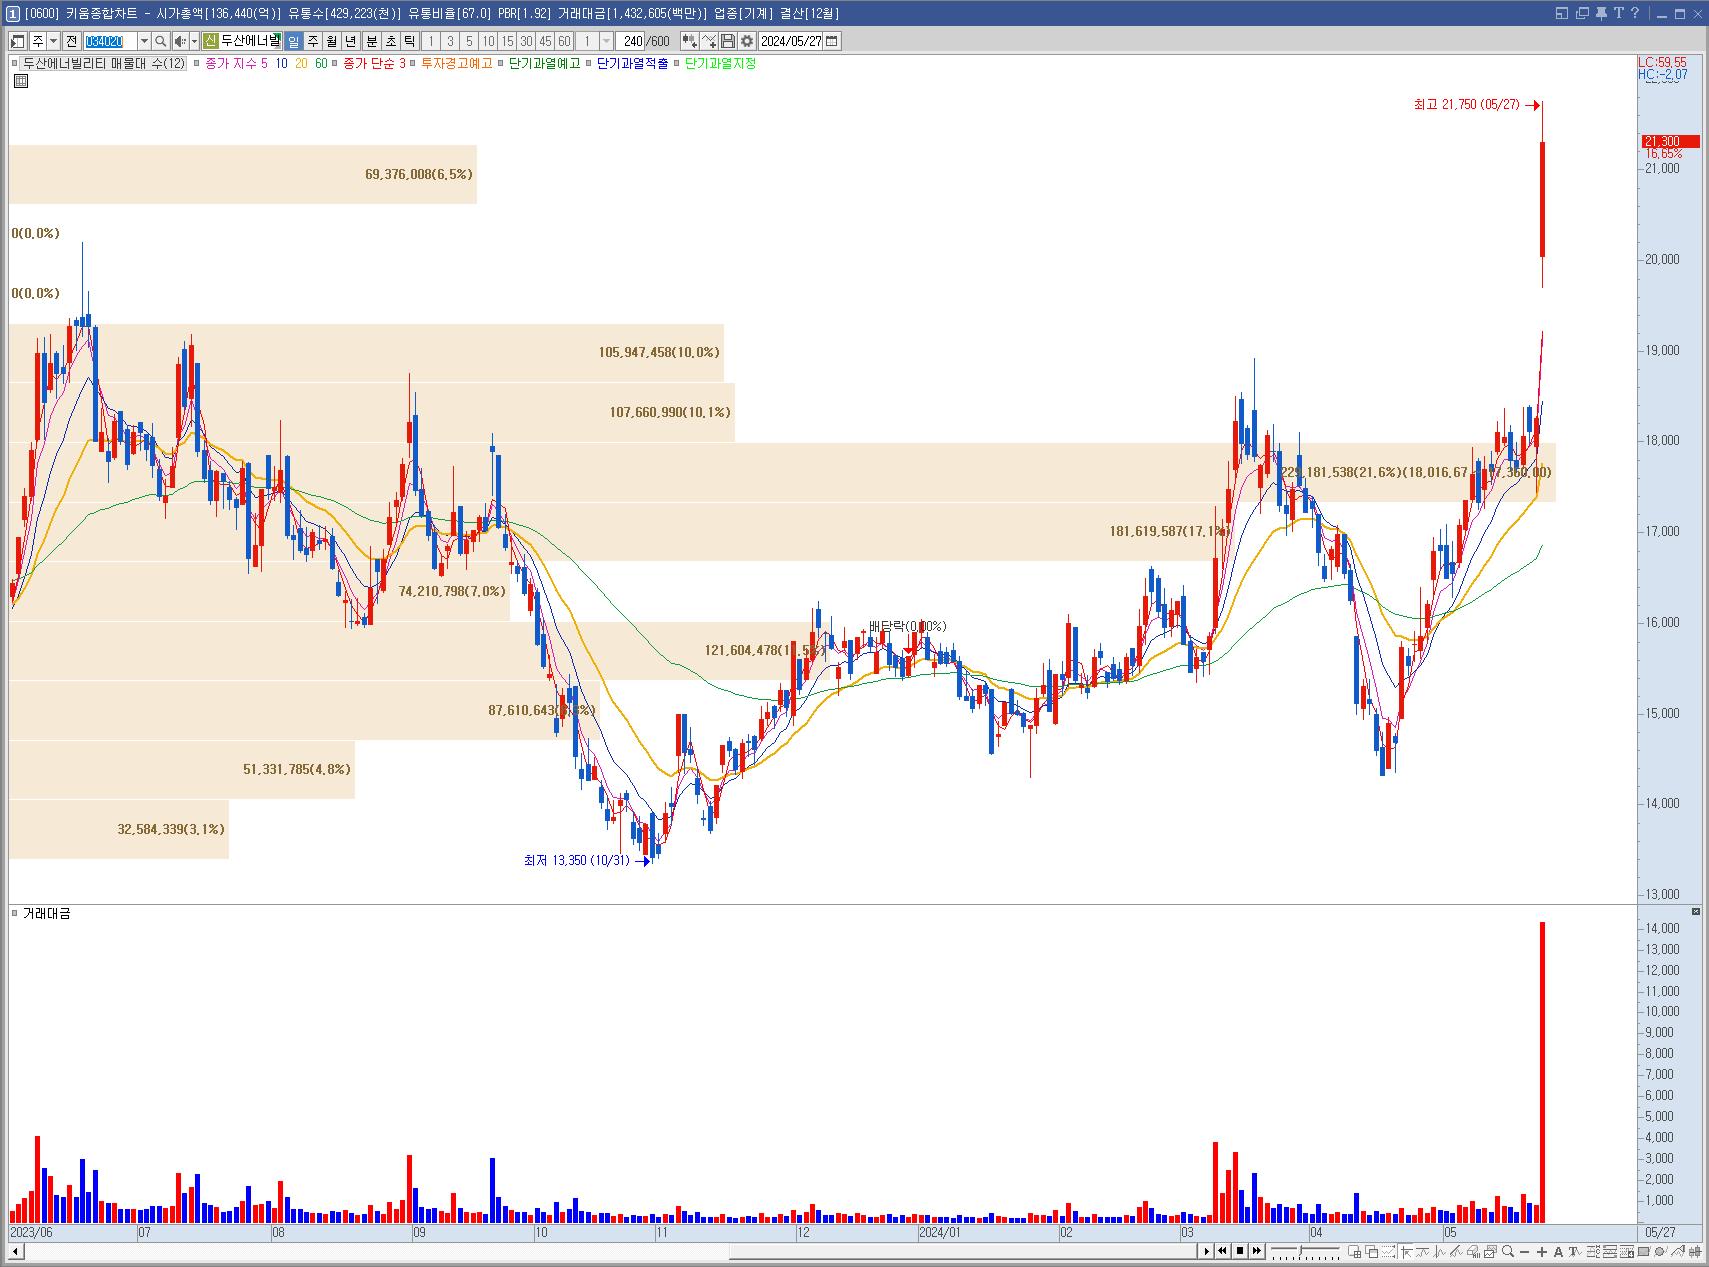Click the crosshair cursor icon in the bottom toolbar

point(1406,1251)
